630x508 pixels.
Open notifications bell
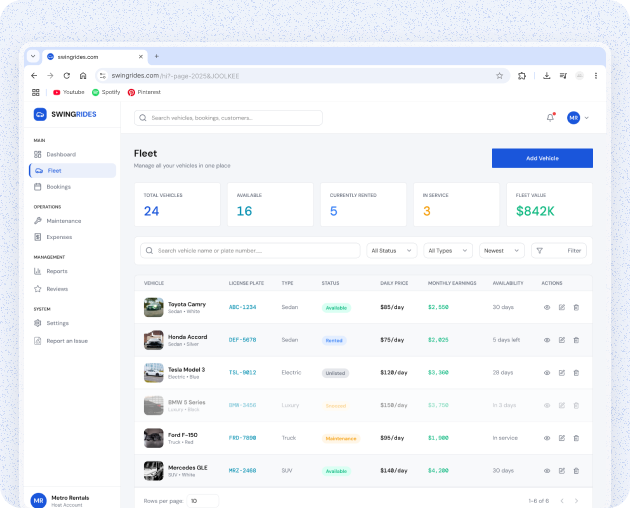coord(550,117)
